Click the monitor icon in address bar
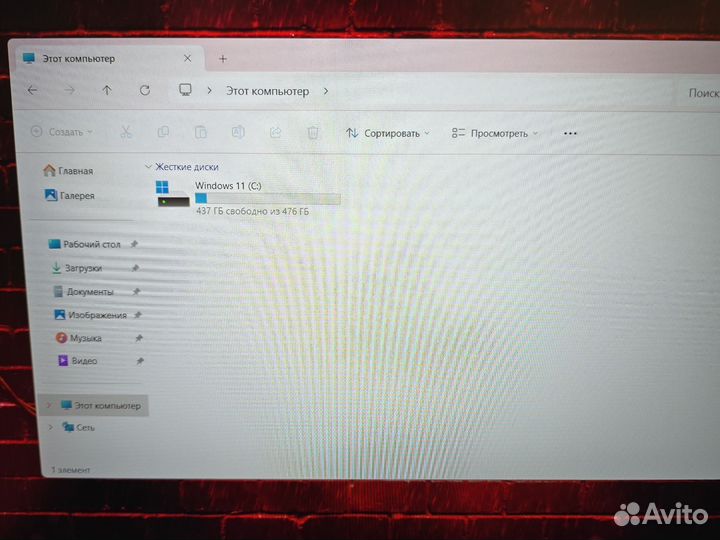 185,90
